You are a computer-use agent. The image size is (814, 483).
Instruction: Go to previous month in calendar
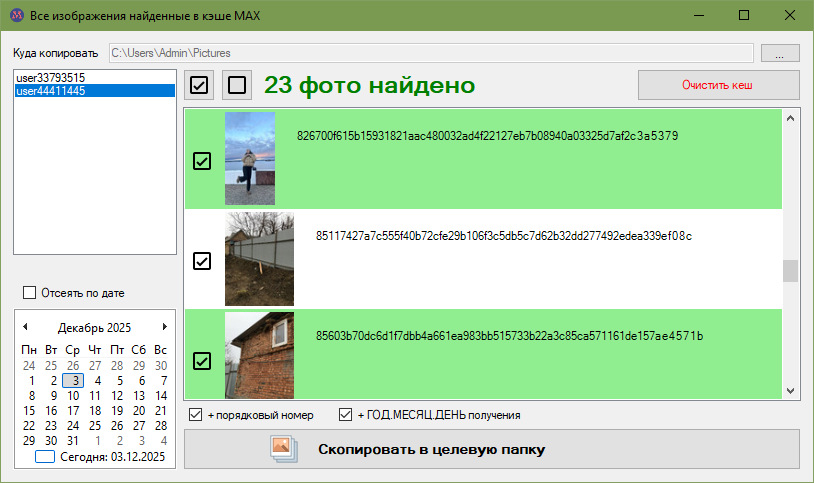click(25, 327)
